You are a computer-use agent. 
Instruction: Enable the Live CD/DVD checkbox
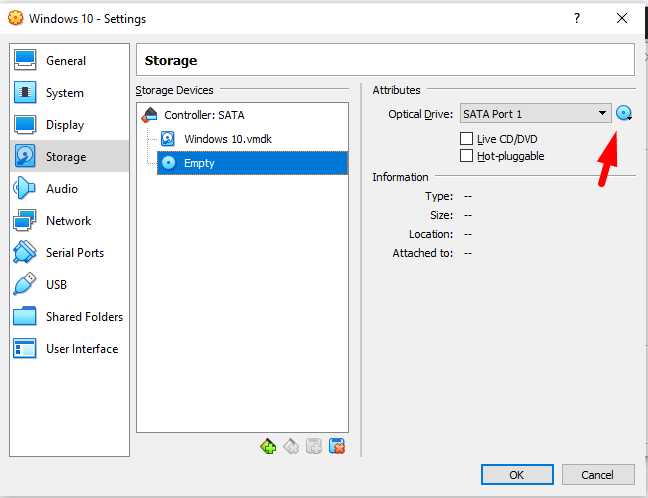[467, 139]
